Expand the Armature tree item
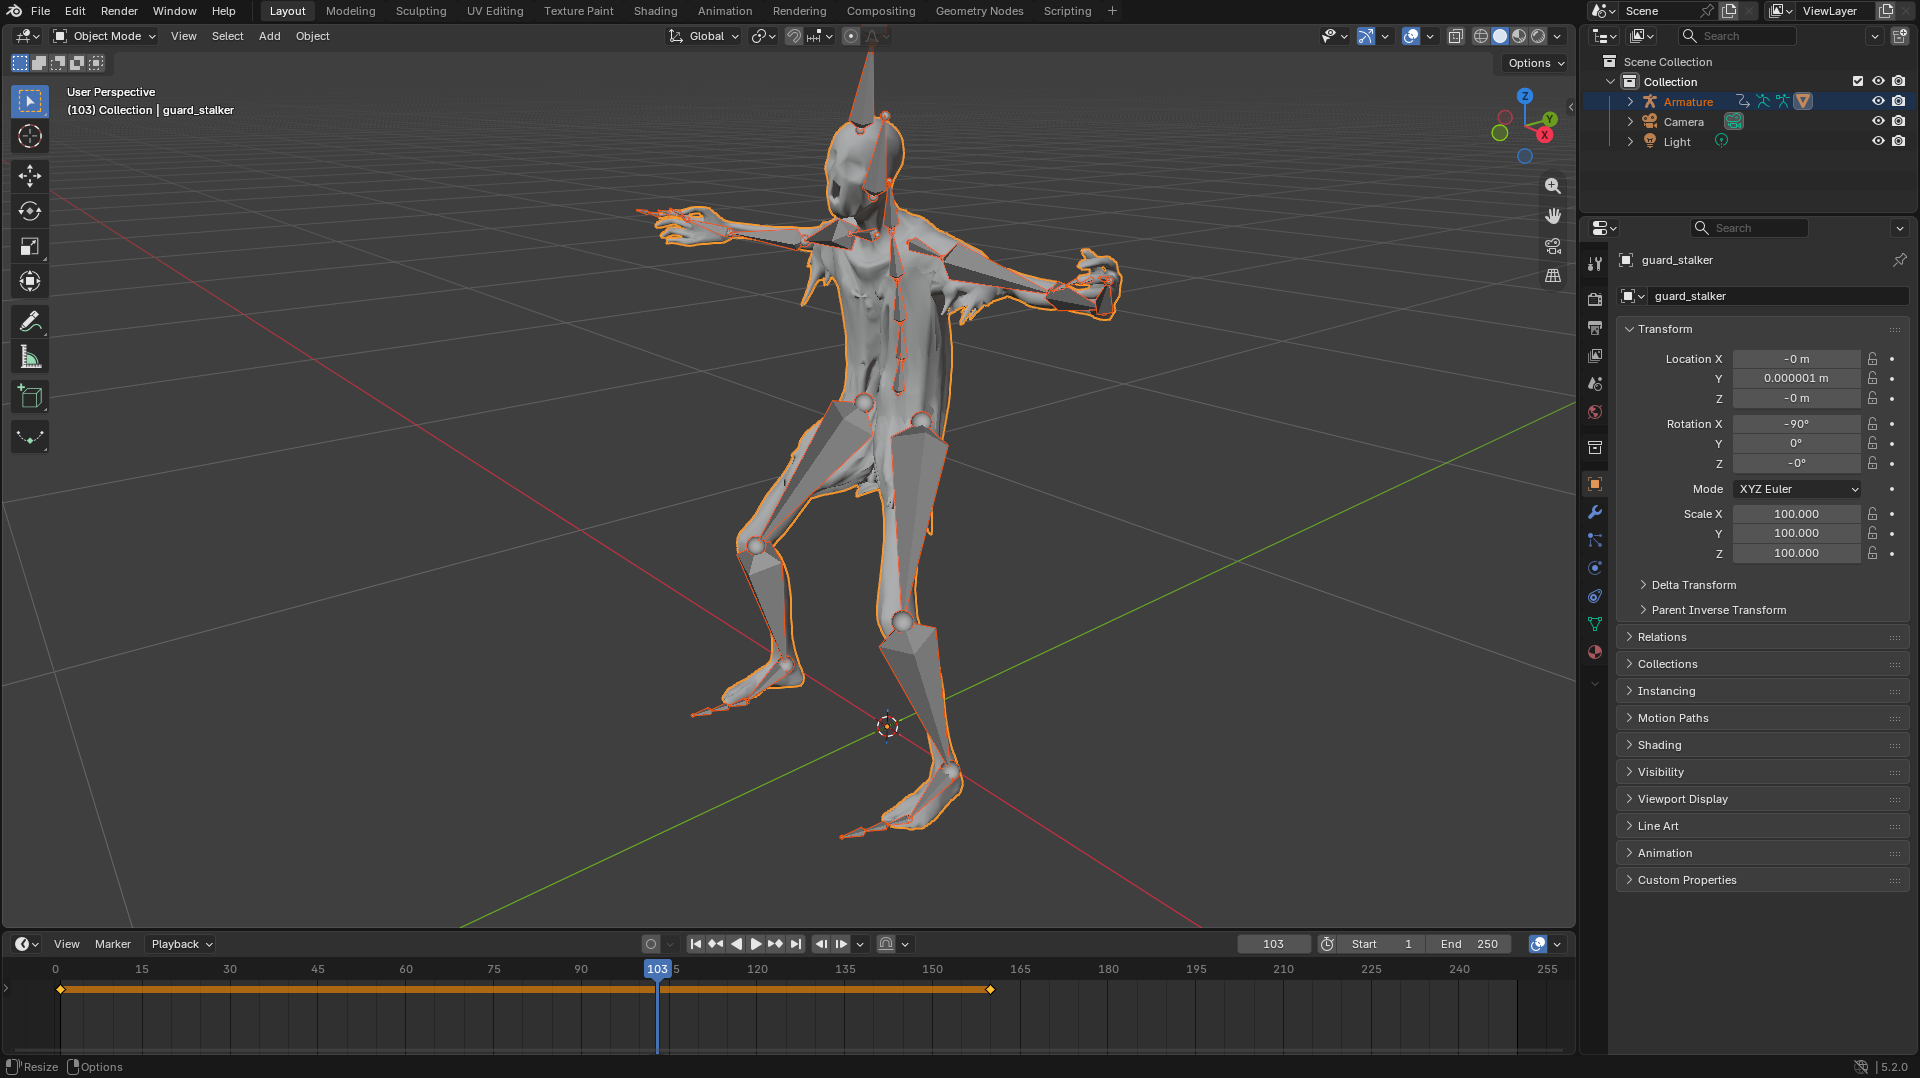The image size is (1920, 1078). click(x=1630, y=101)
